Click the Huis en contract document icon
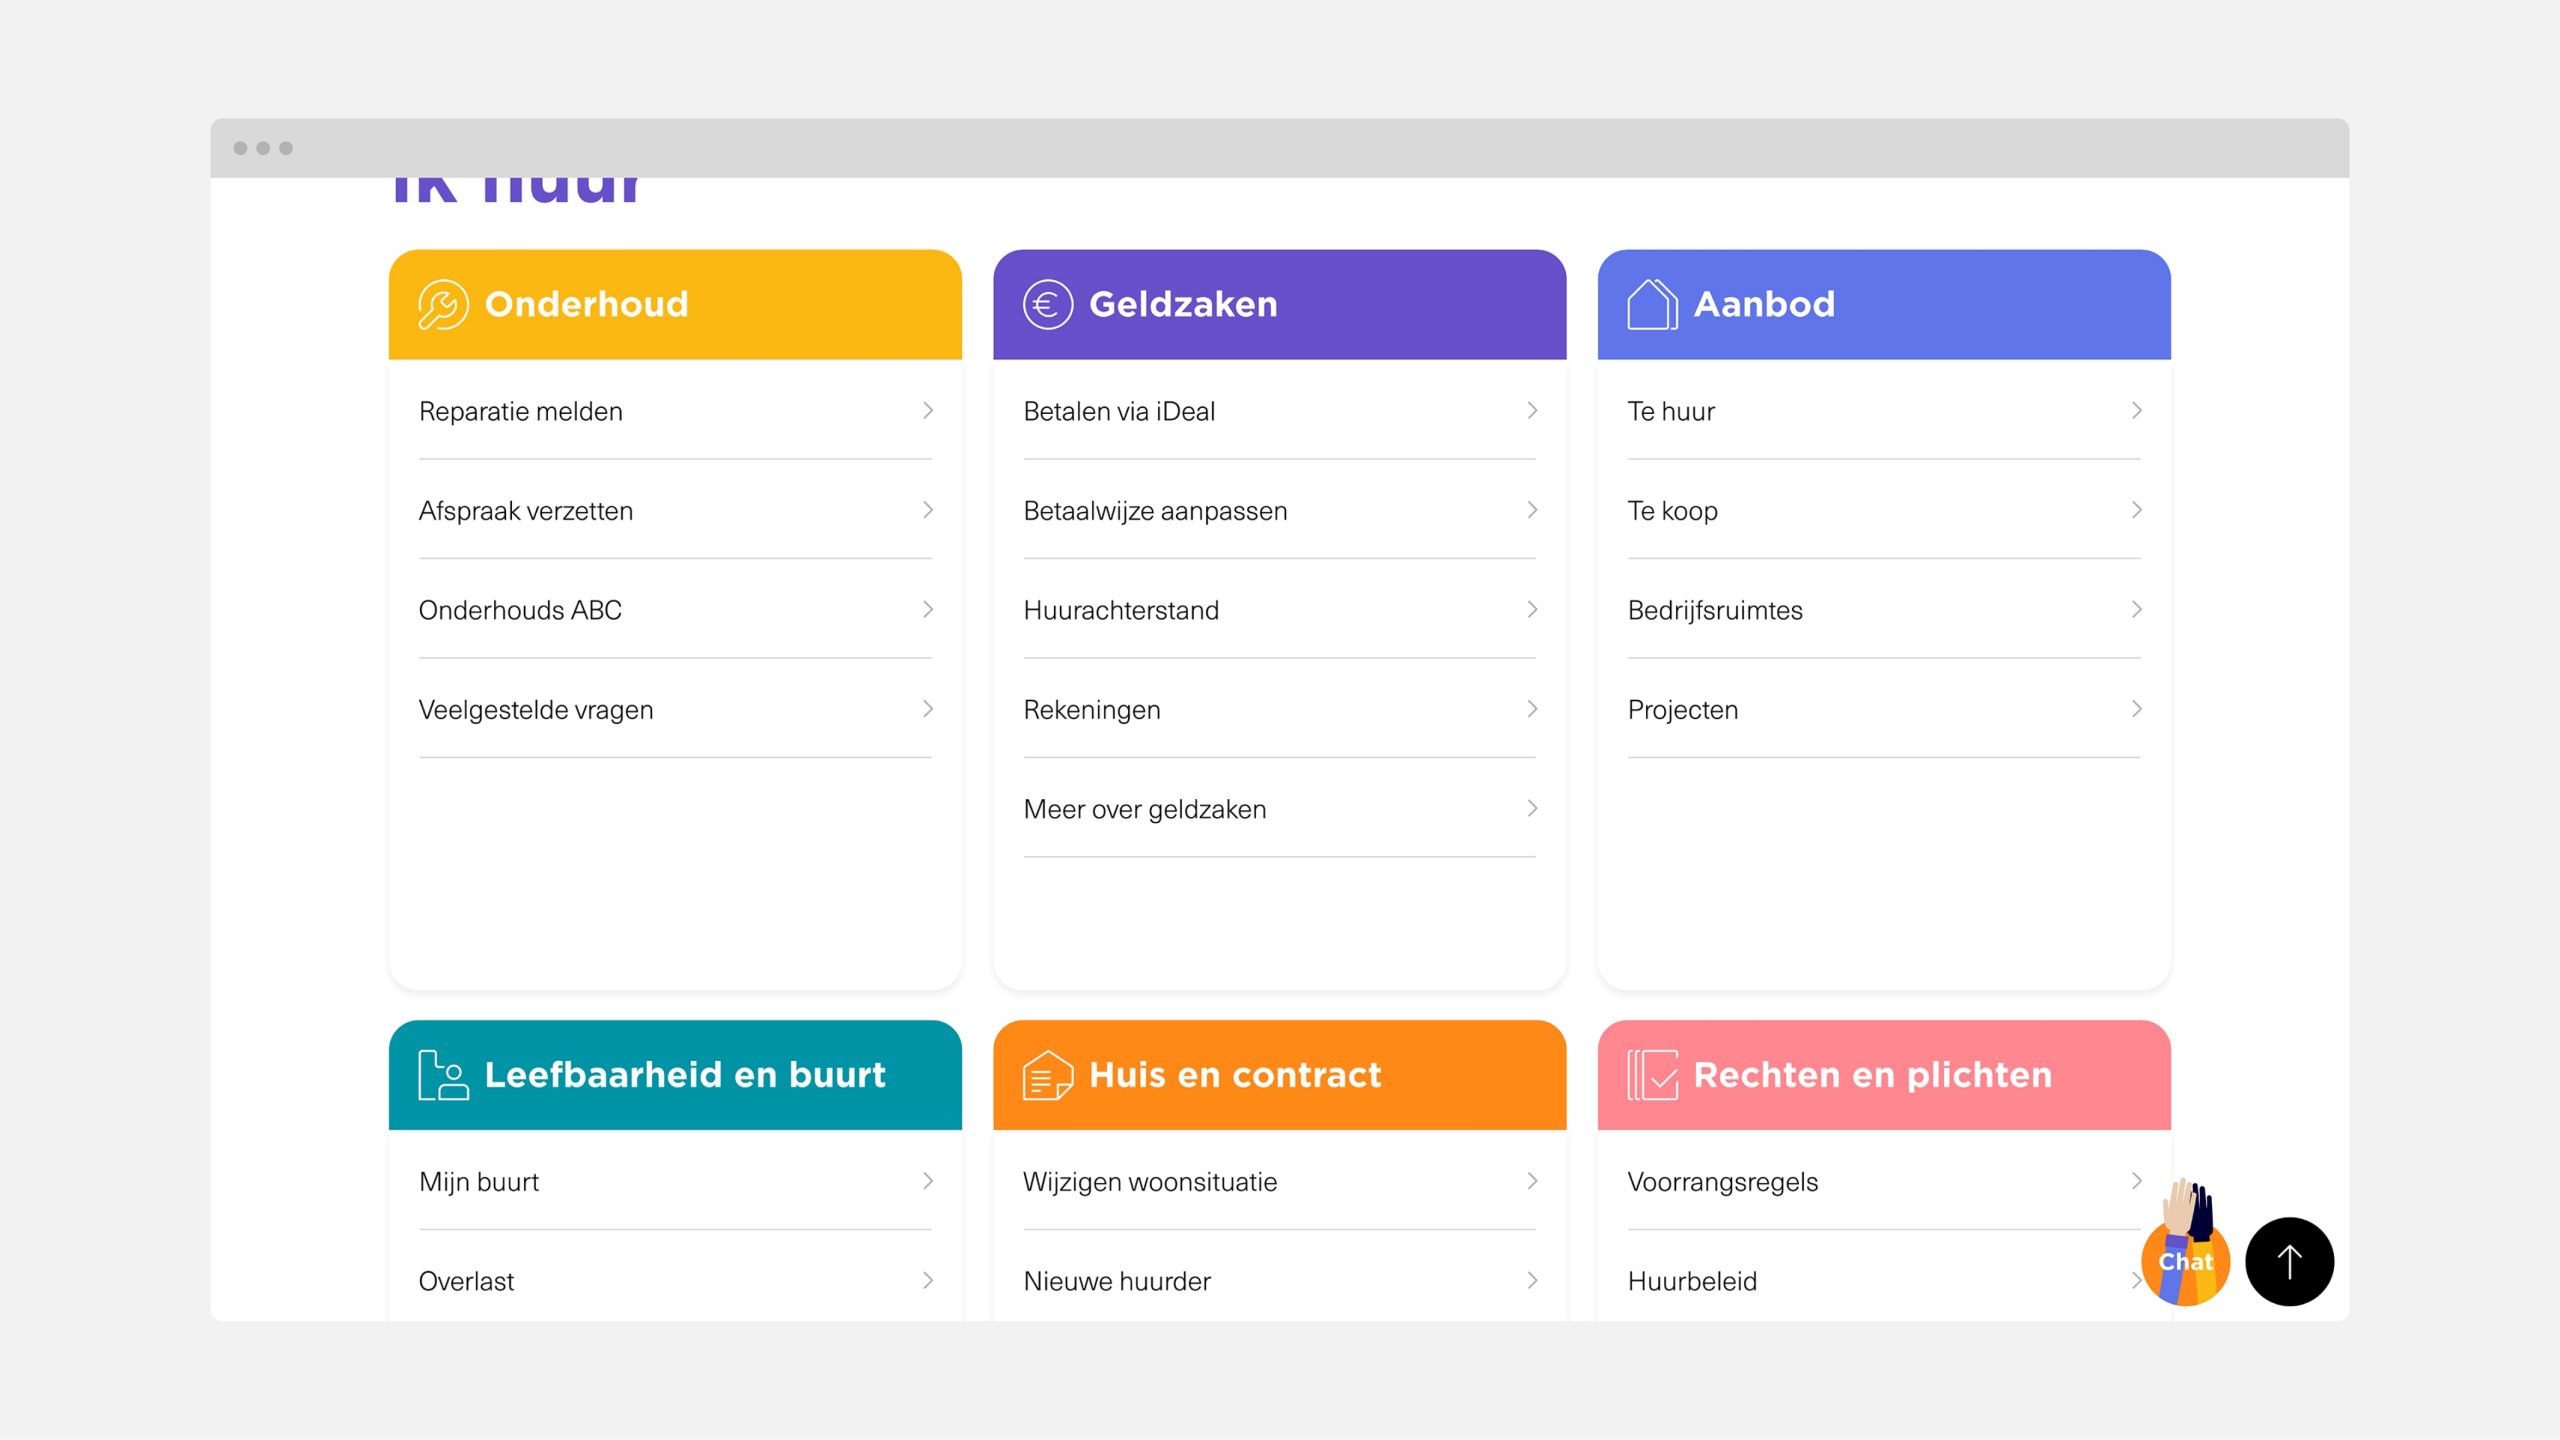Image resolution: width=2560 pixels, height=1440 pixels. coord(1047,1075)
